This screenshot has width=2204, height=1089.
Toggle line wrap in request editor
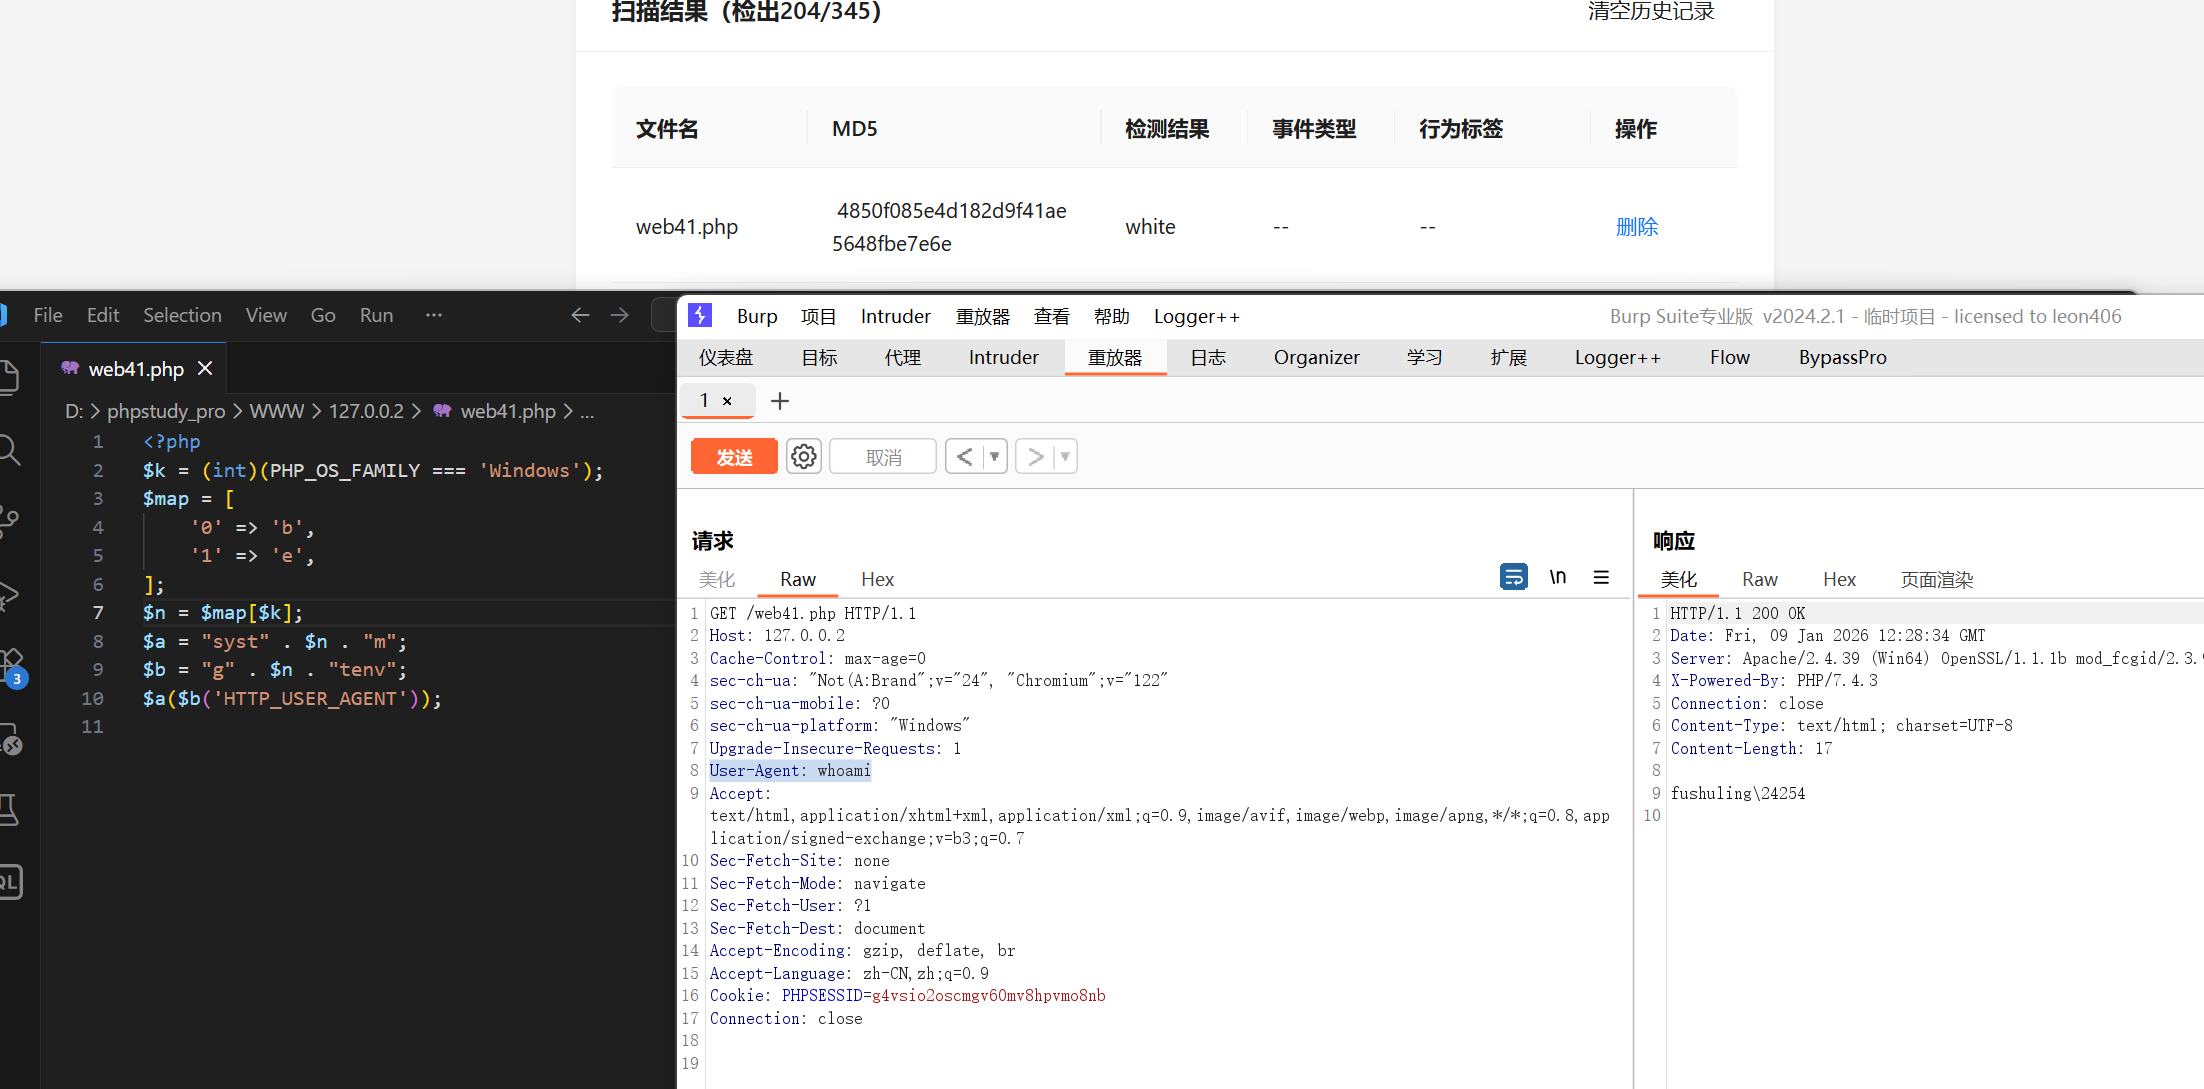1513,577
